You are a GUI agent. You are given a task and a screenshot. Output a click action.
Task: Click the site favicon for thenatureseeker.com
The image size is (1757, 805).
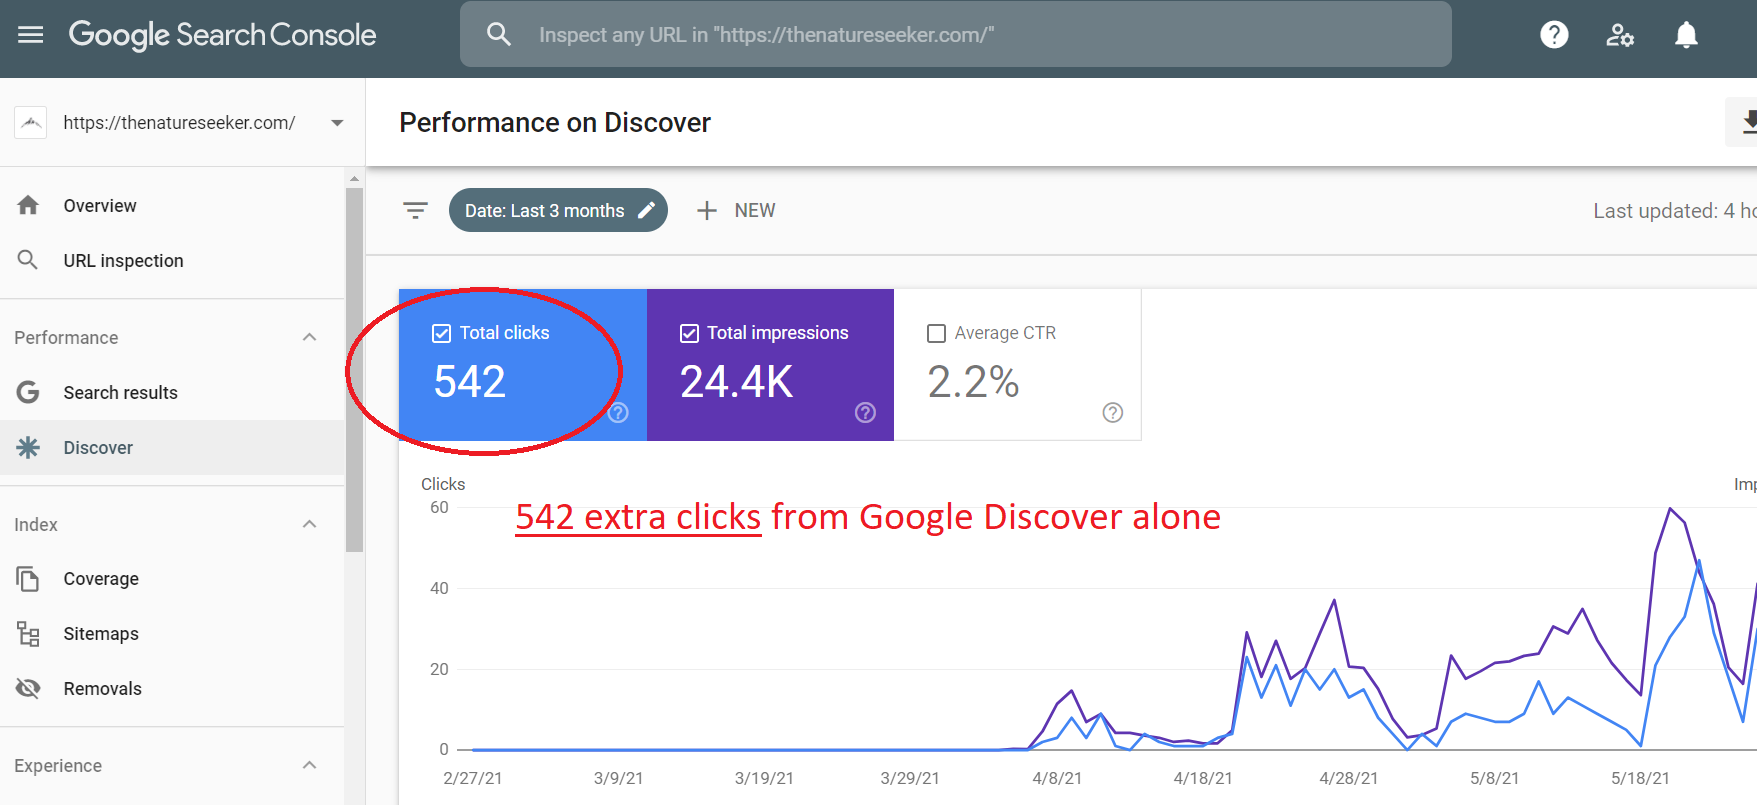[31, 122]
